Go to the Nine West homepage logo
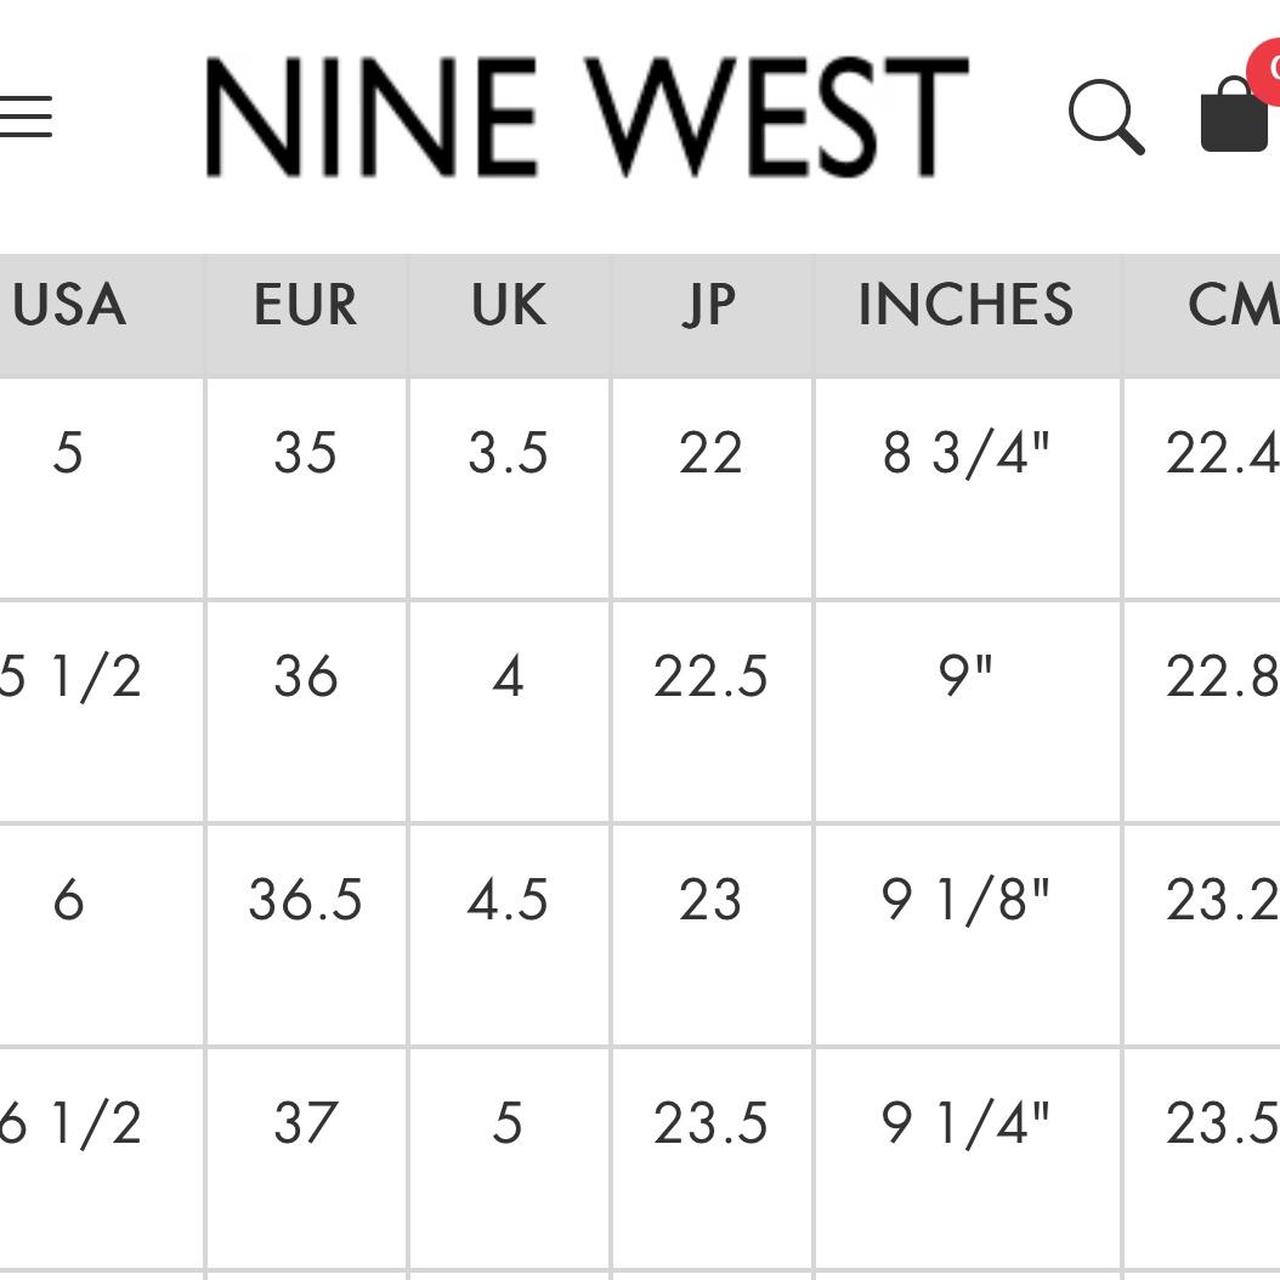The image size is (1280, 1280). [587, 117]
